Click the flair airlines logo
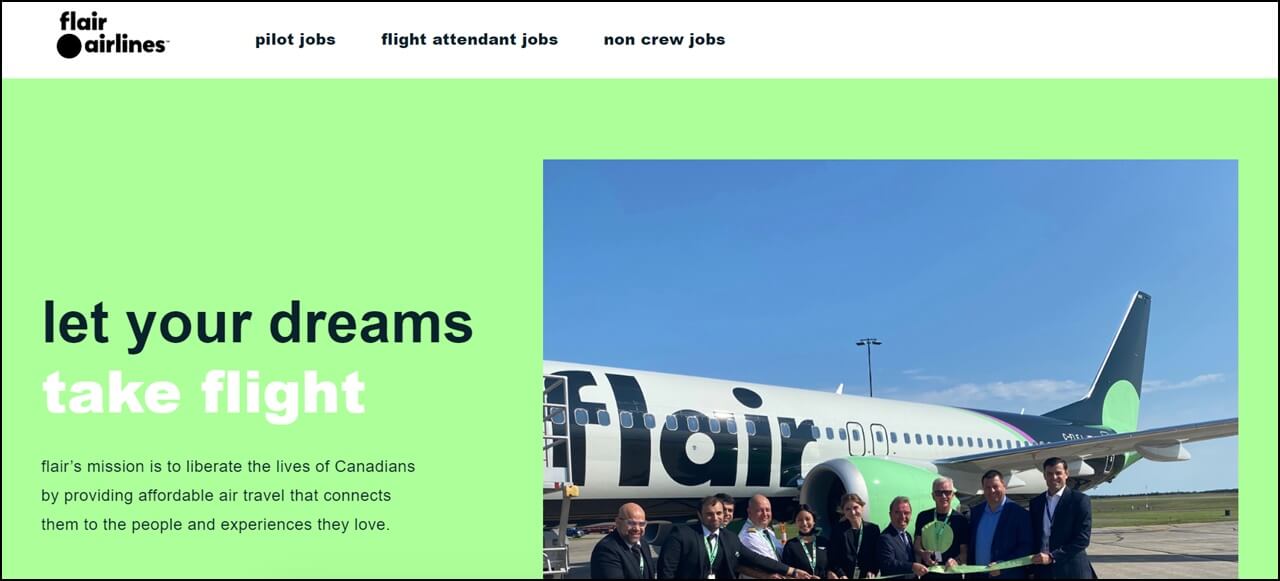 point(113,35)
